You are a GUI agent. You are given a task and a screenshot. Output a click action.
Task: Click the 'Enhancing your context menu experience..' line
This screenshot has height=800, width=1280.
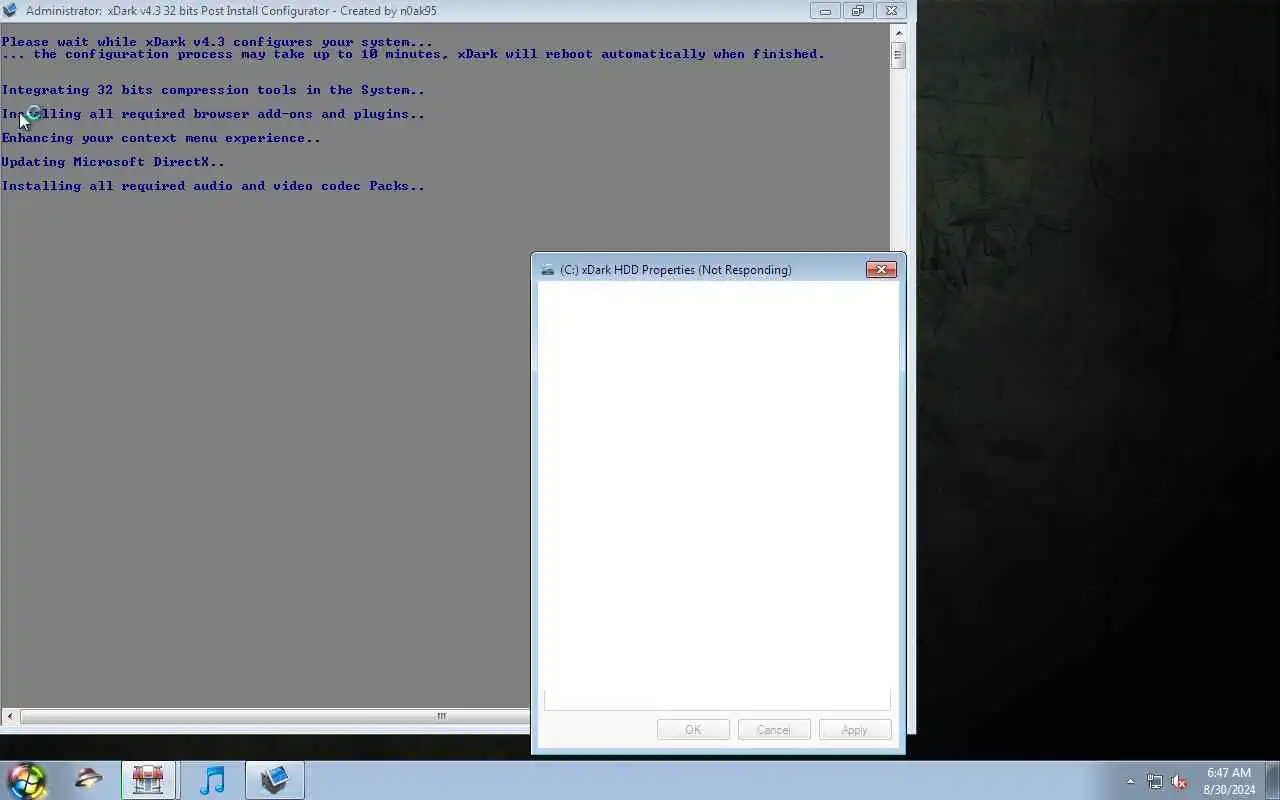[x=161, y=138]
